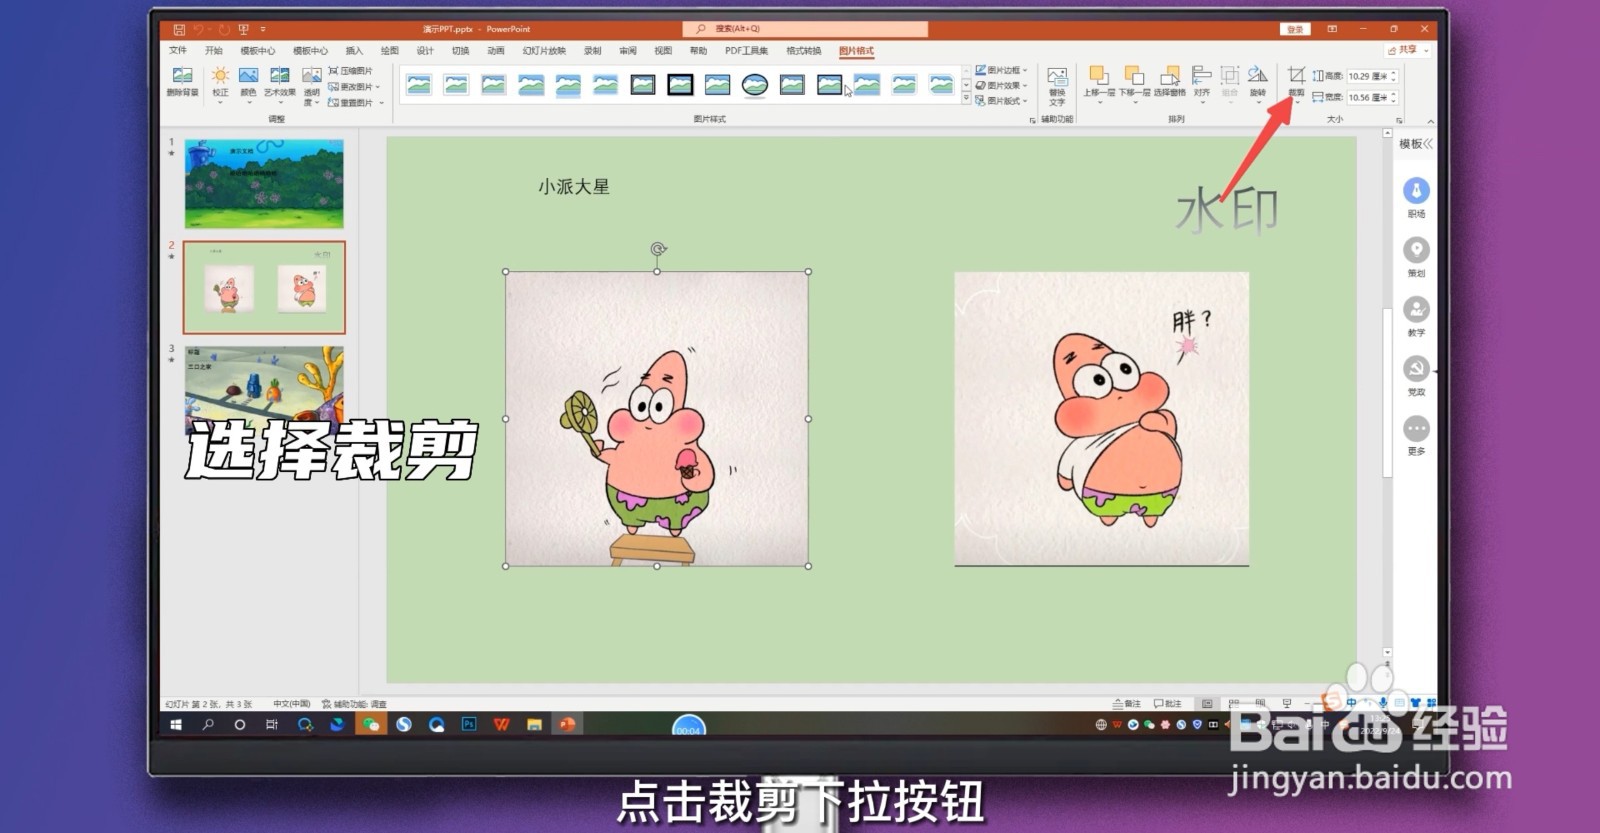Image resolution: width=1600 pixels, height=833 pixels.
Task: Open the 职场 template category
Action: (1416, 197)
